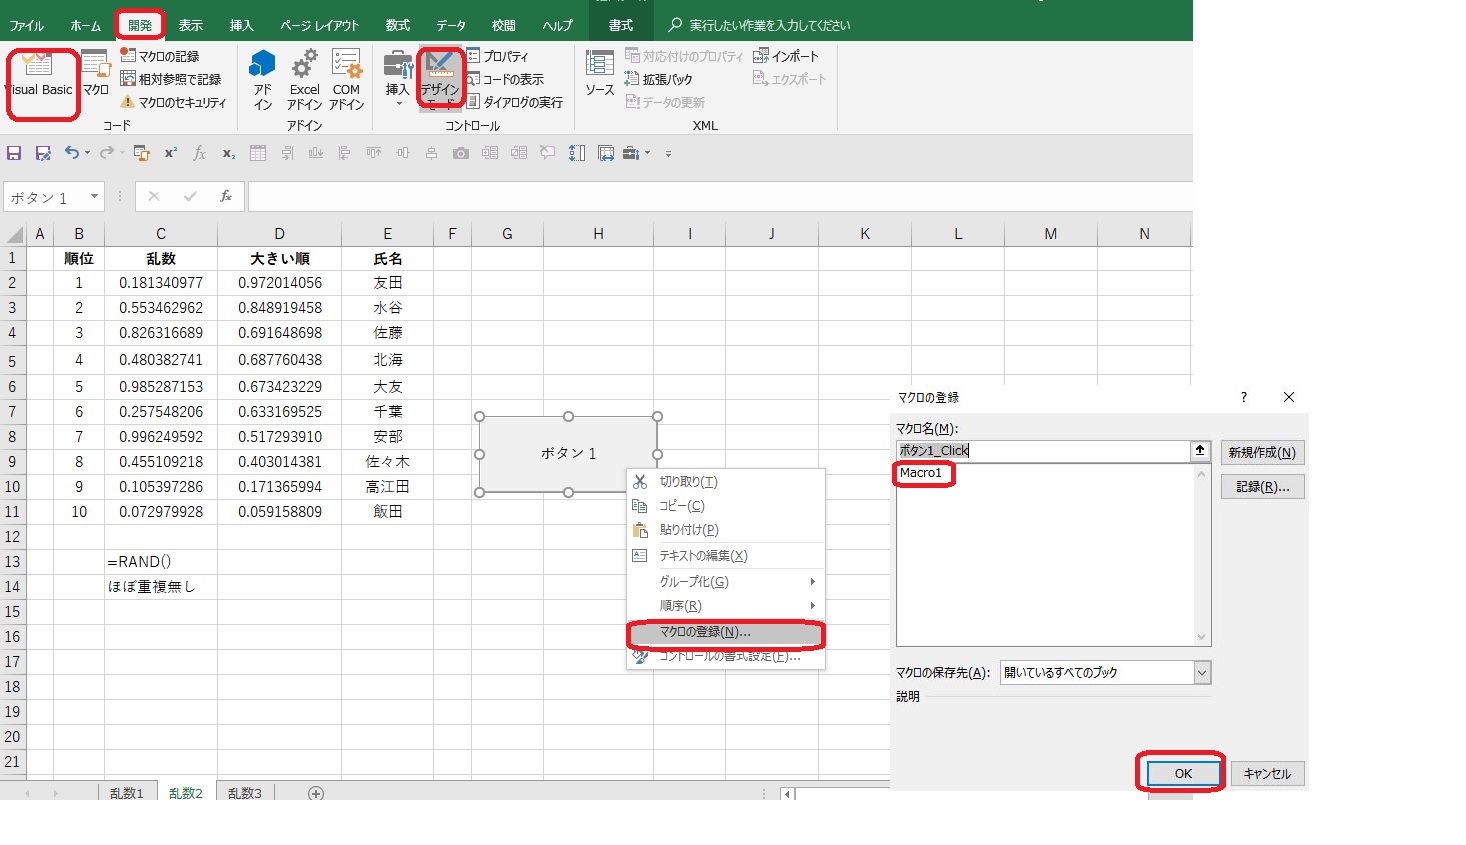Toggle 相対参照で記録 option

pyautogui.click(x=171, y=79)
